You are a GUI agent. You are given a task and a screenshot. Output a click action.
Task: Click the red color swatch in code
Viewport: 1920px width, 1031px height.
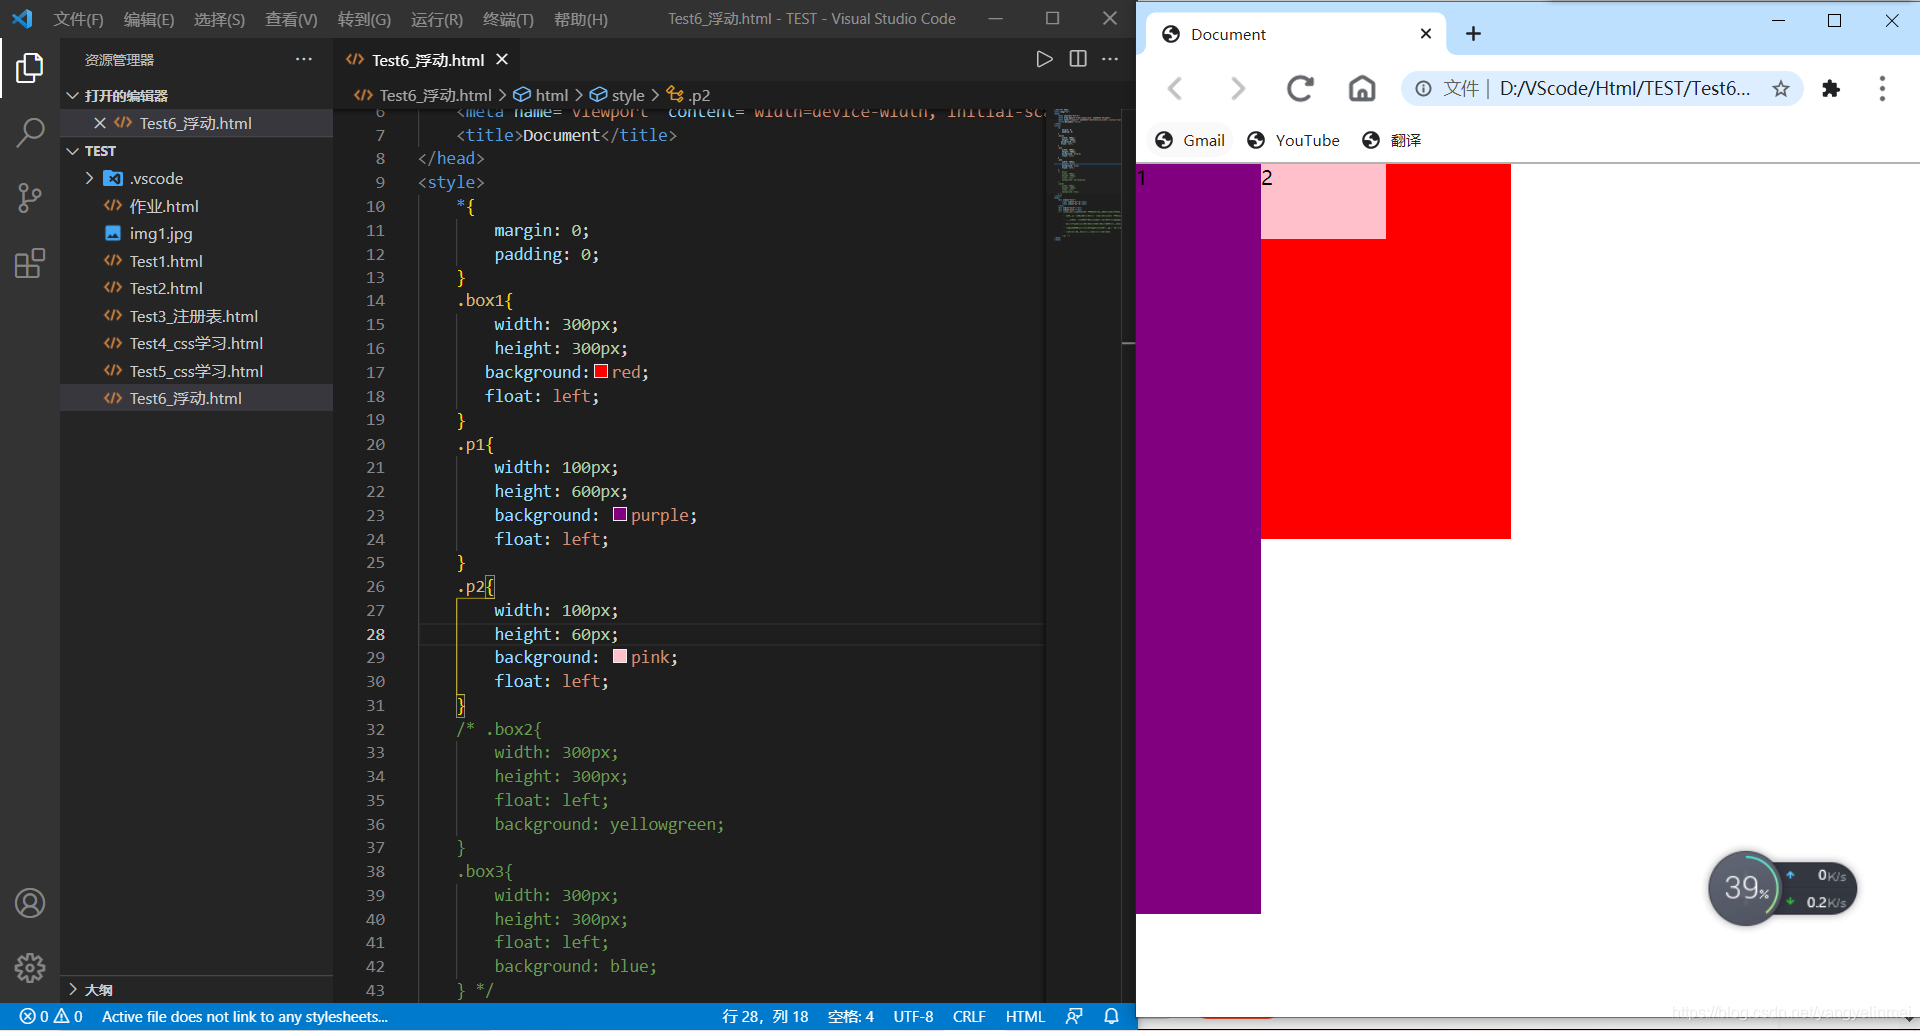(x=601, y=371)
